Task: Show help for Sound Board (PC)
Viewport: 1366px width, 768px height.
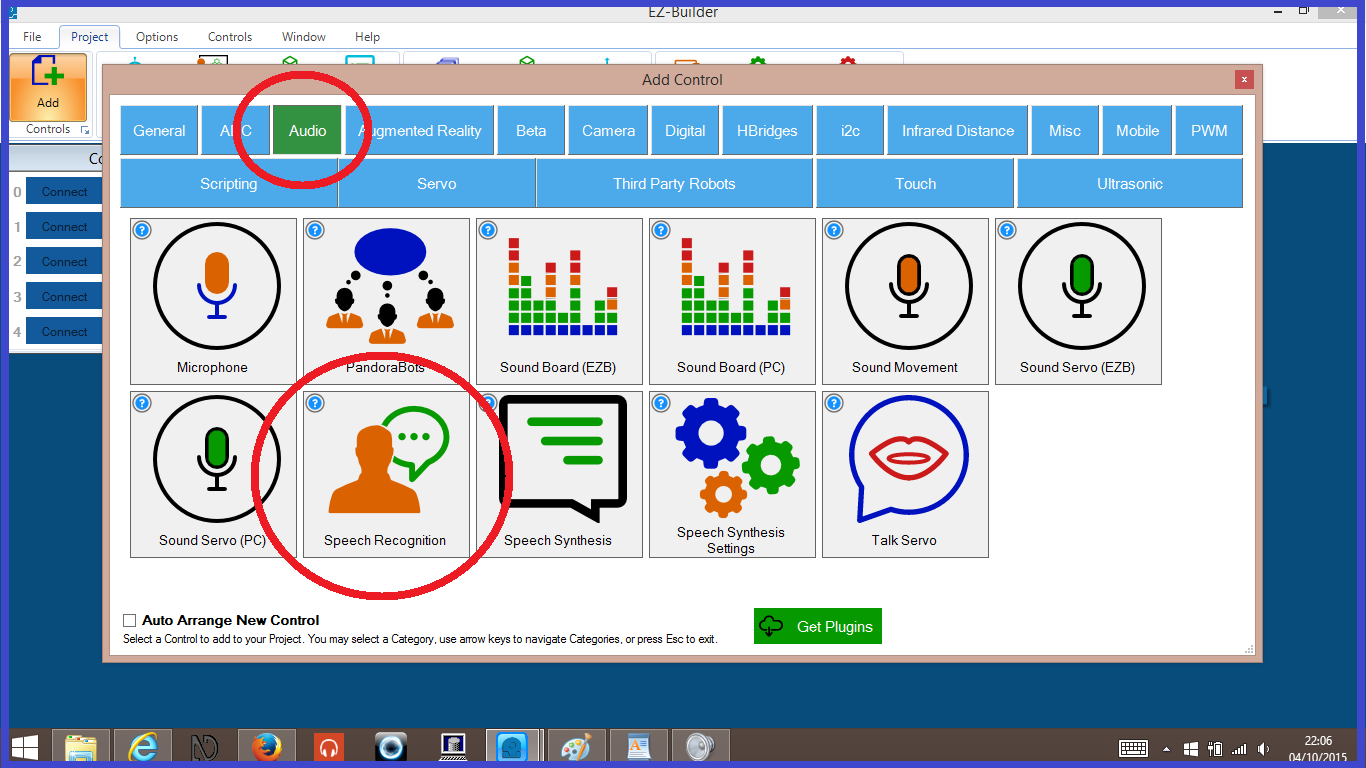Action: click(661, 230)
